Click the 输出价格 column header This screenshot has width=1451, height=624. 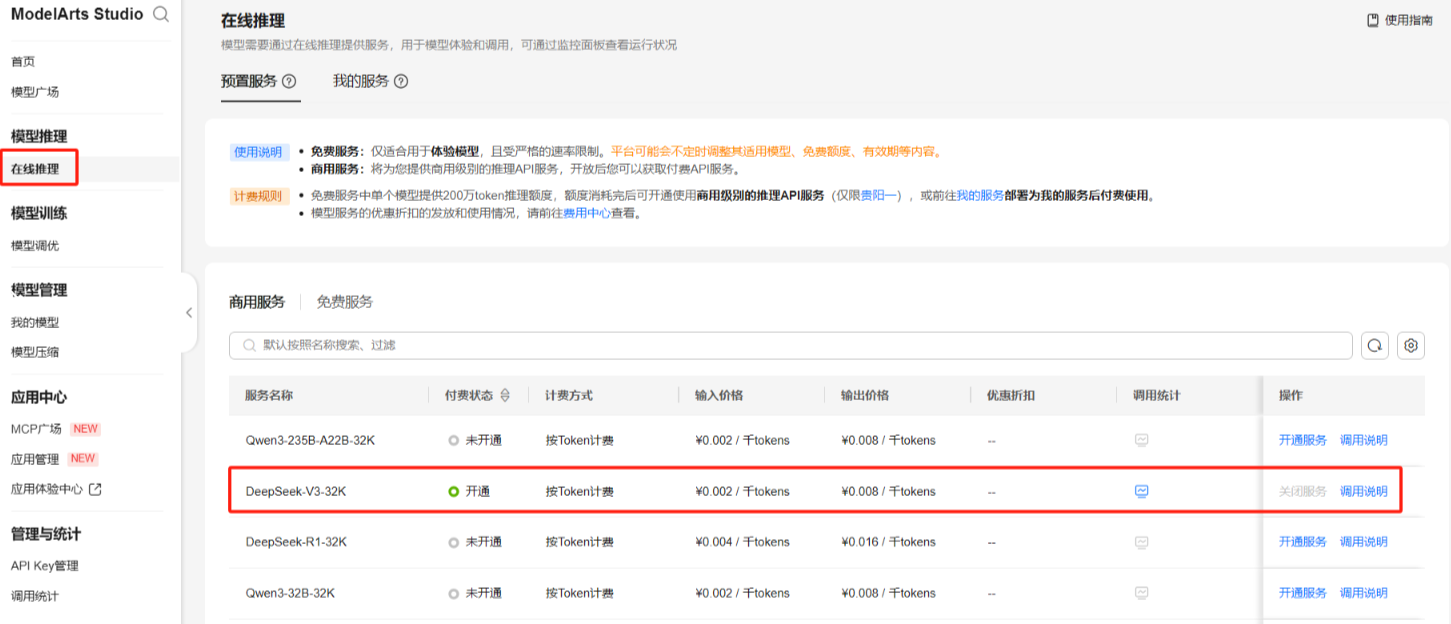pyautogui.click(x=865, y=395)
